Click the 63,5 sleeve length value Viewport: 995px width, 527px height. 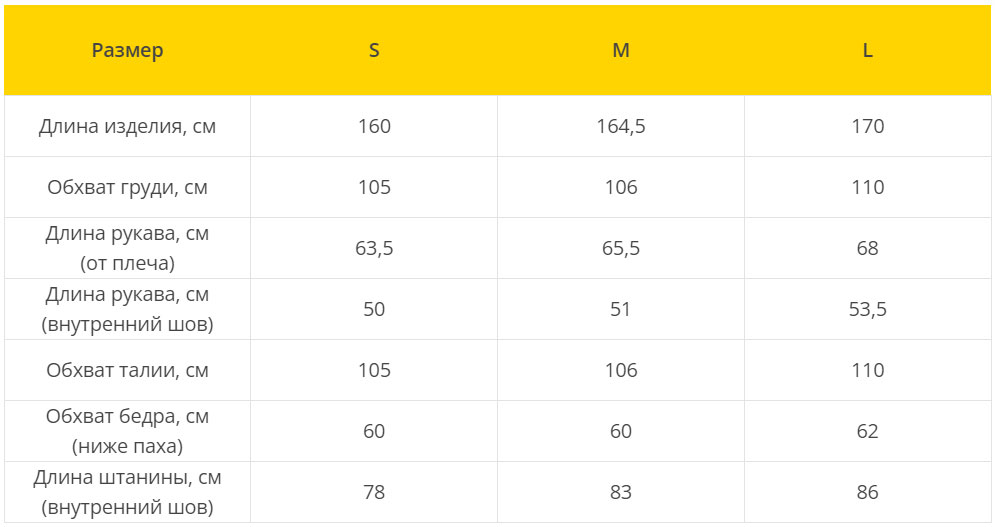pos(374,248)
